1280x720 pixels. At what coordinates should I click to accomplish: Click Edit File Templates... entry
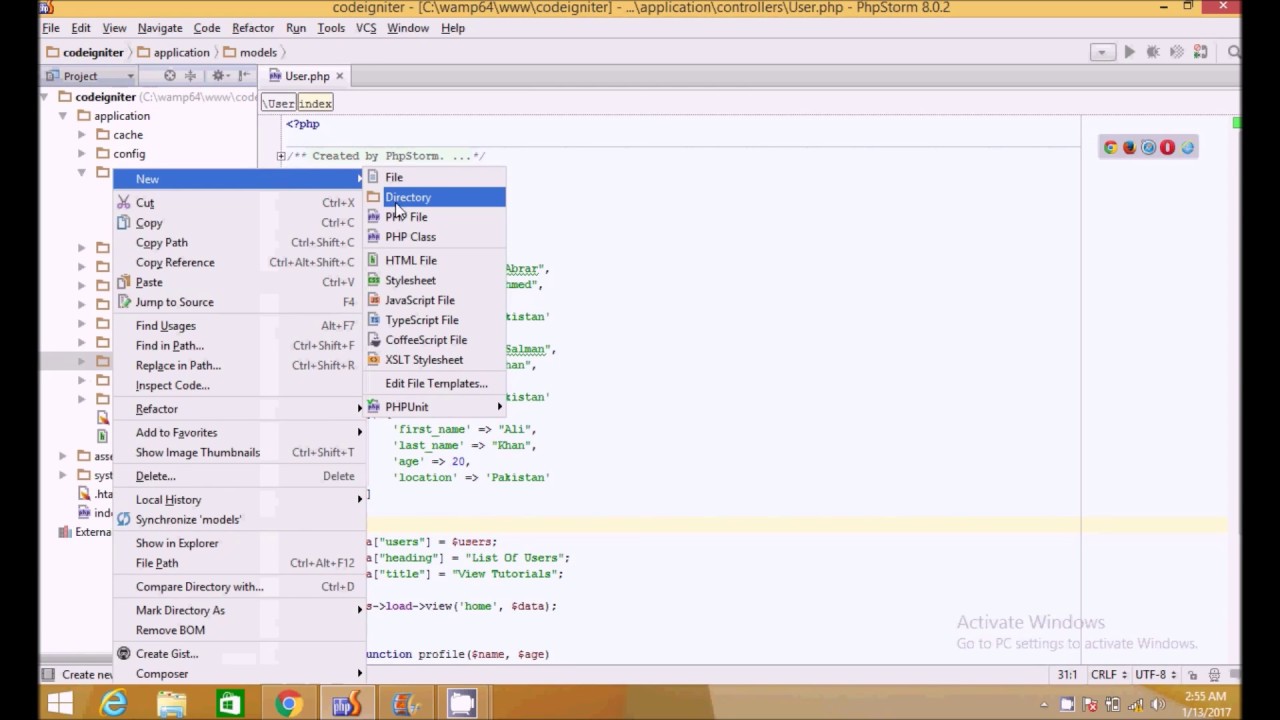(x=435, y=383)
